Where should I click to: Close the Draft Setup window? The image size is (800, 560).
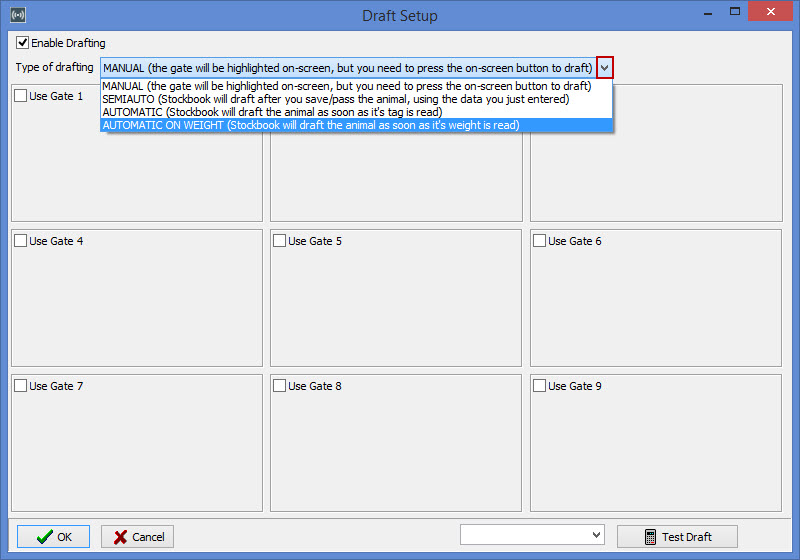(x=770, y=12)
